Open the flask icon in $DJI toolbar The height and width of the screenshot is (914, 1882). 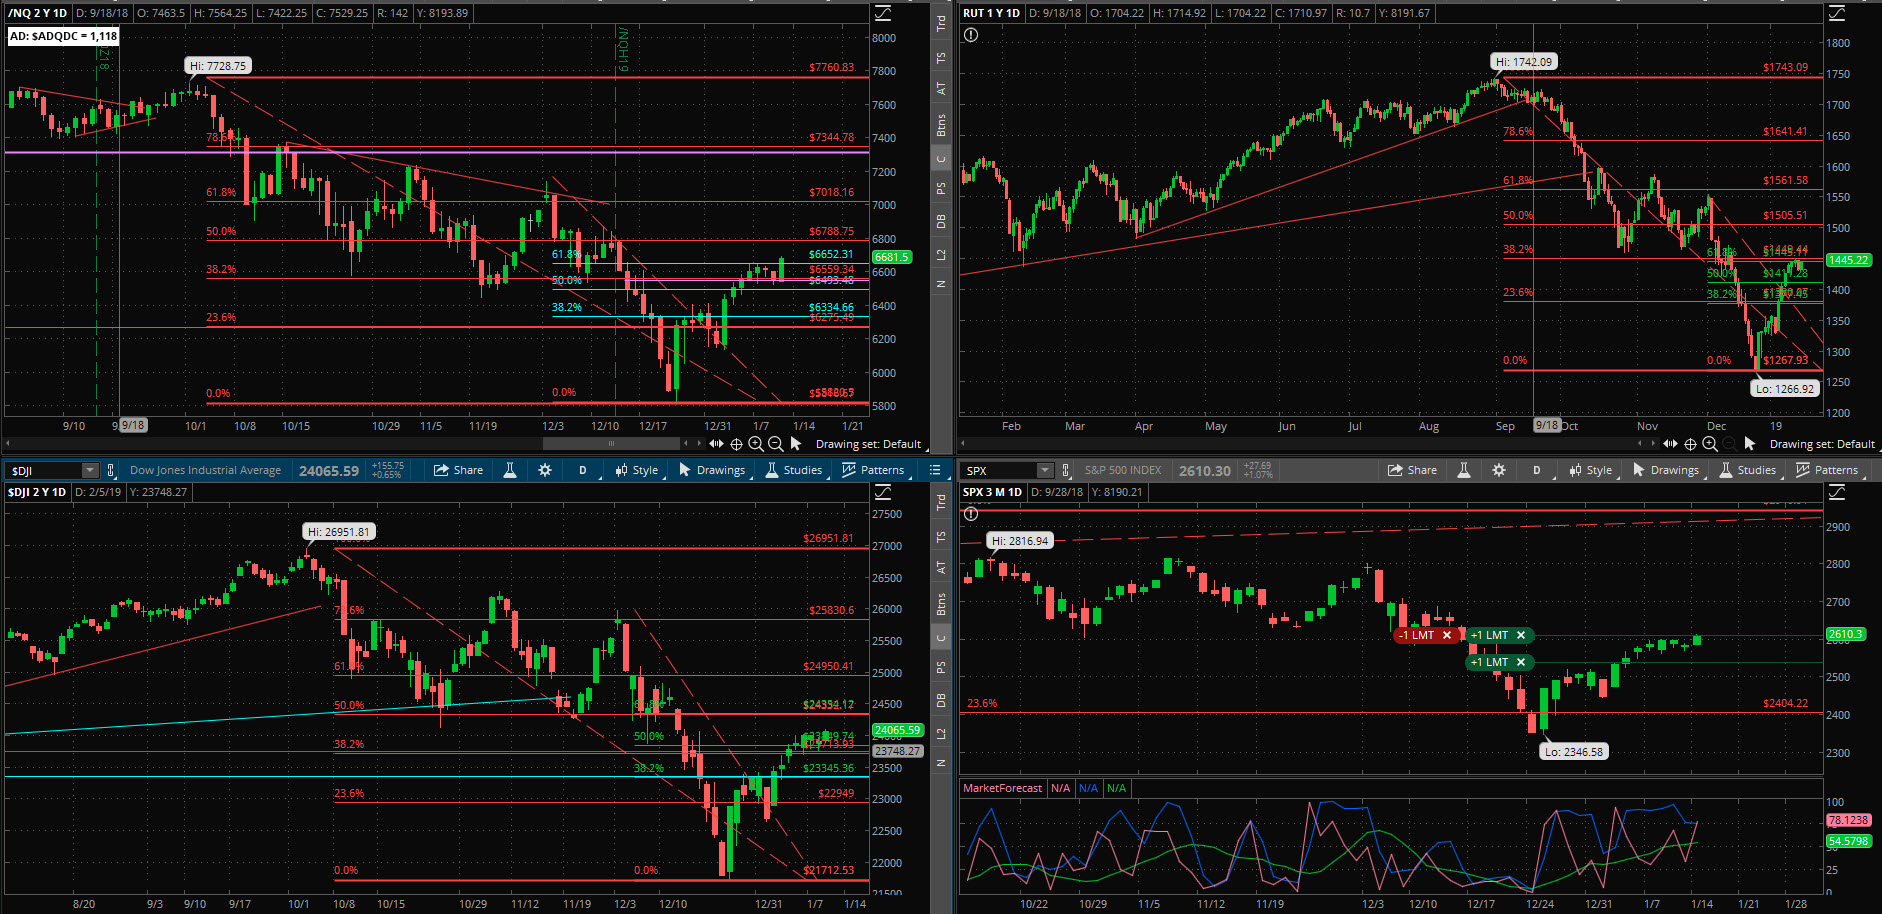(510, 470)
